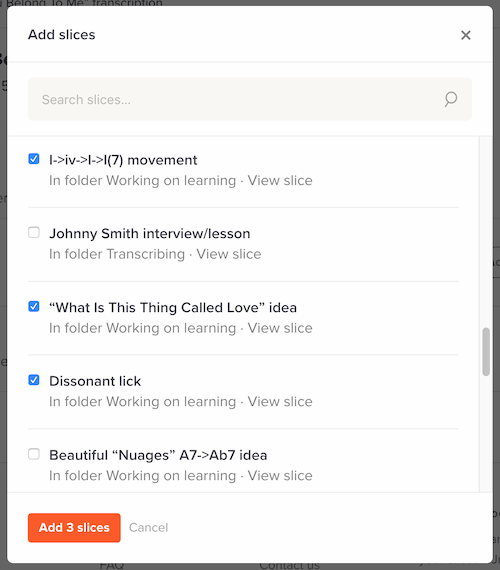This screenshot has width=500, height=570.
Task: Open View slice for Dissonant lick
Action: [x=280, y=401]
